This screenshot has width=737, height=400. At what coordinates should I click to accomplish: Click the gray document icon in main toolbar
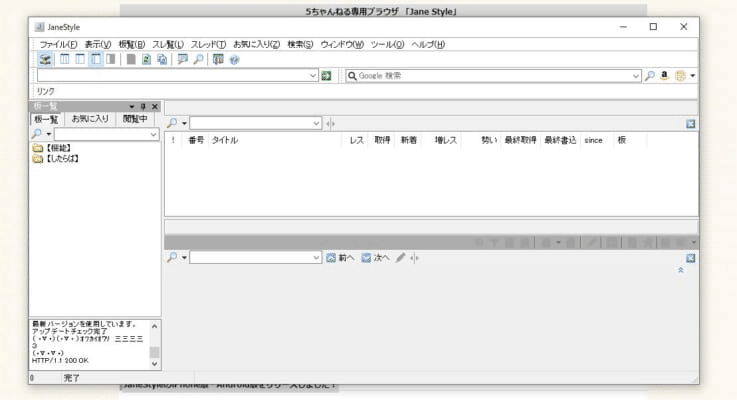click(x=131, y=59)
